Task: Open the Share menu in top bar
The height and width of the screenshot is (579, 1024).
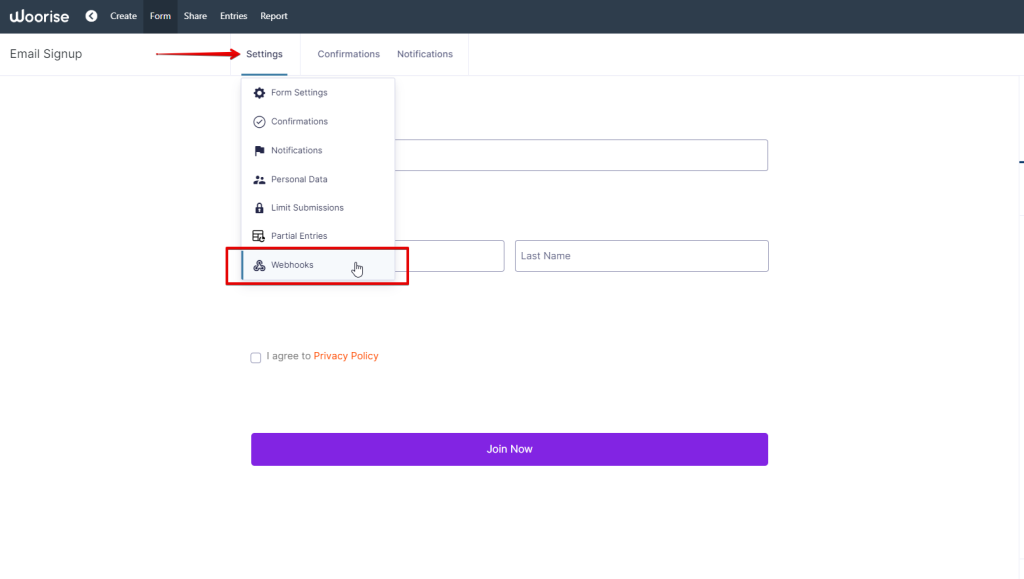Action: pos(194,16)
